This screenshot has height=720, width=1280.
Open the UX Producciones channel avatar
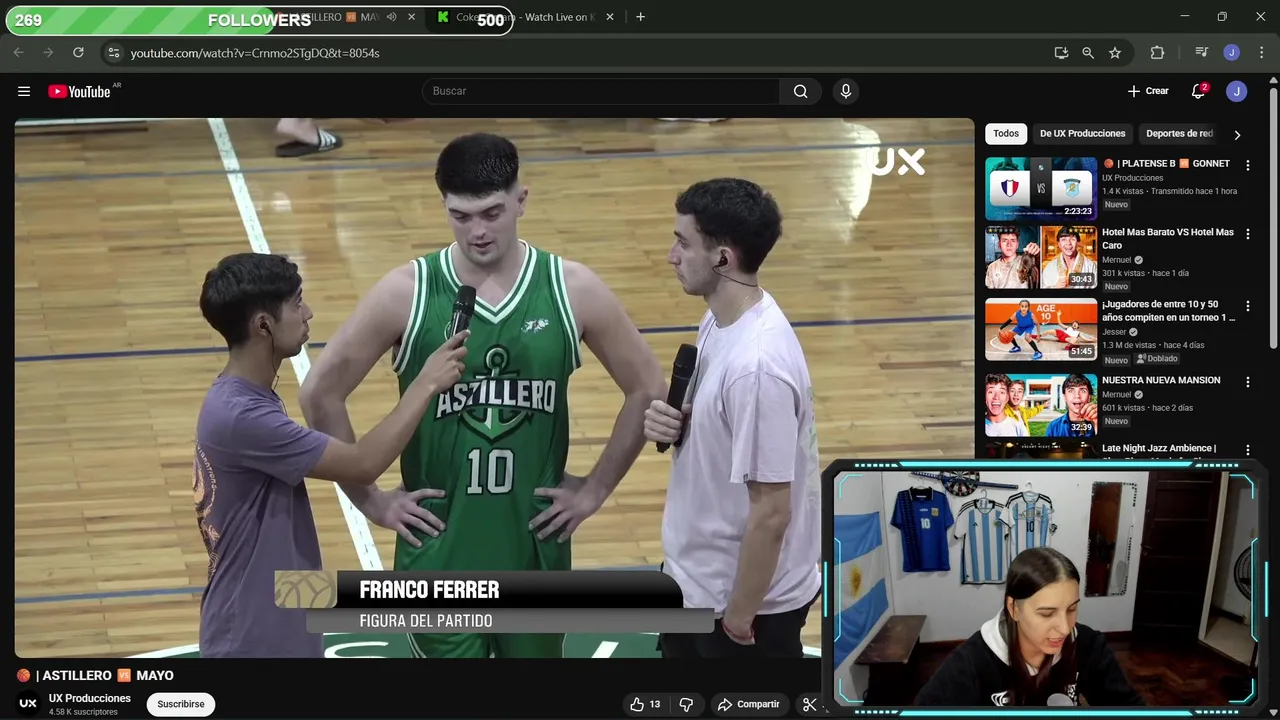(x=28, y=704)
